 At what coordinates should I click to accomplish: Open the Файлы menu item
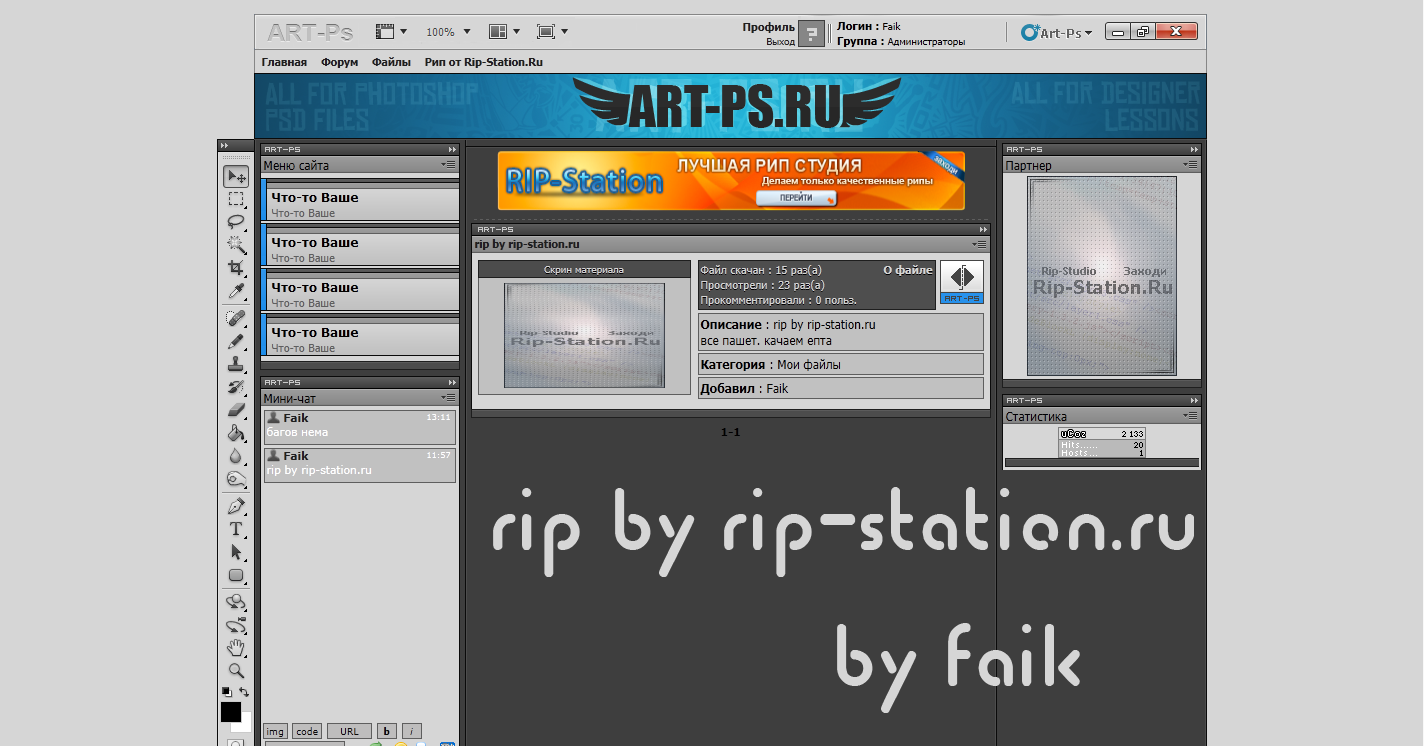point(391,62)
